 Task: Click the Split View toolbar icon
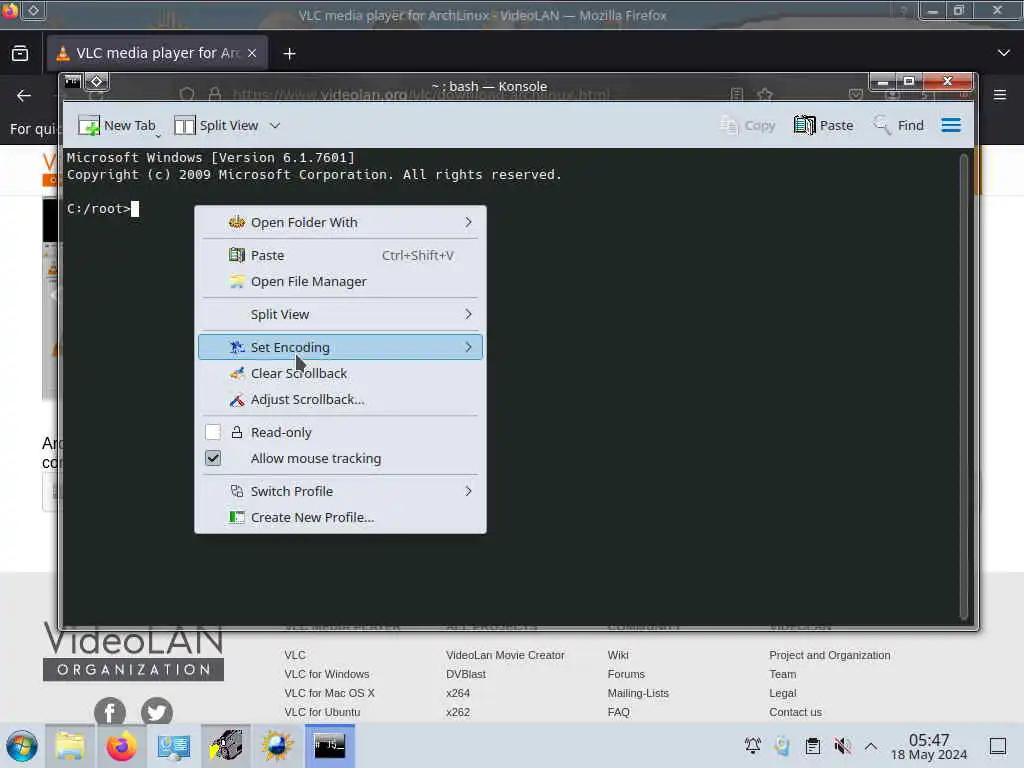184,125
